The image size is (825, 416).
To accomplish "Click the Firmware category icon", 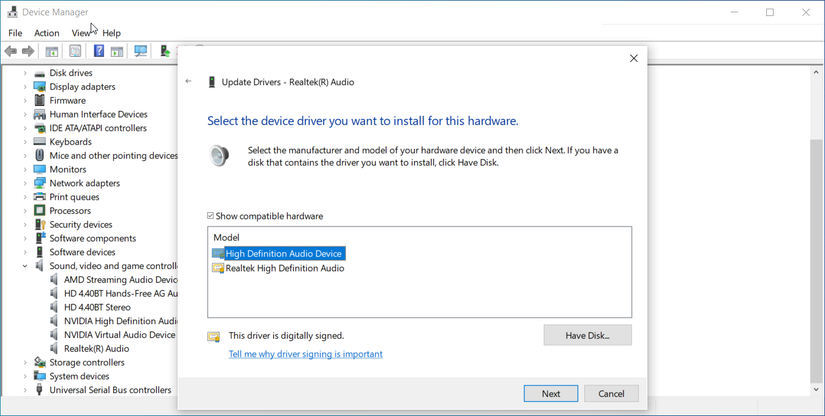I will pyautogui.click(x=39, y=100).
